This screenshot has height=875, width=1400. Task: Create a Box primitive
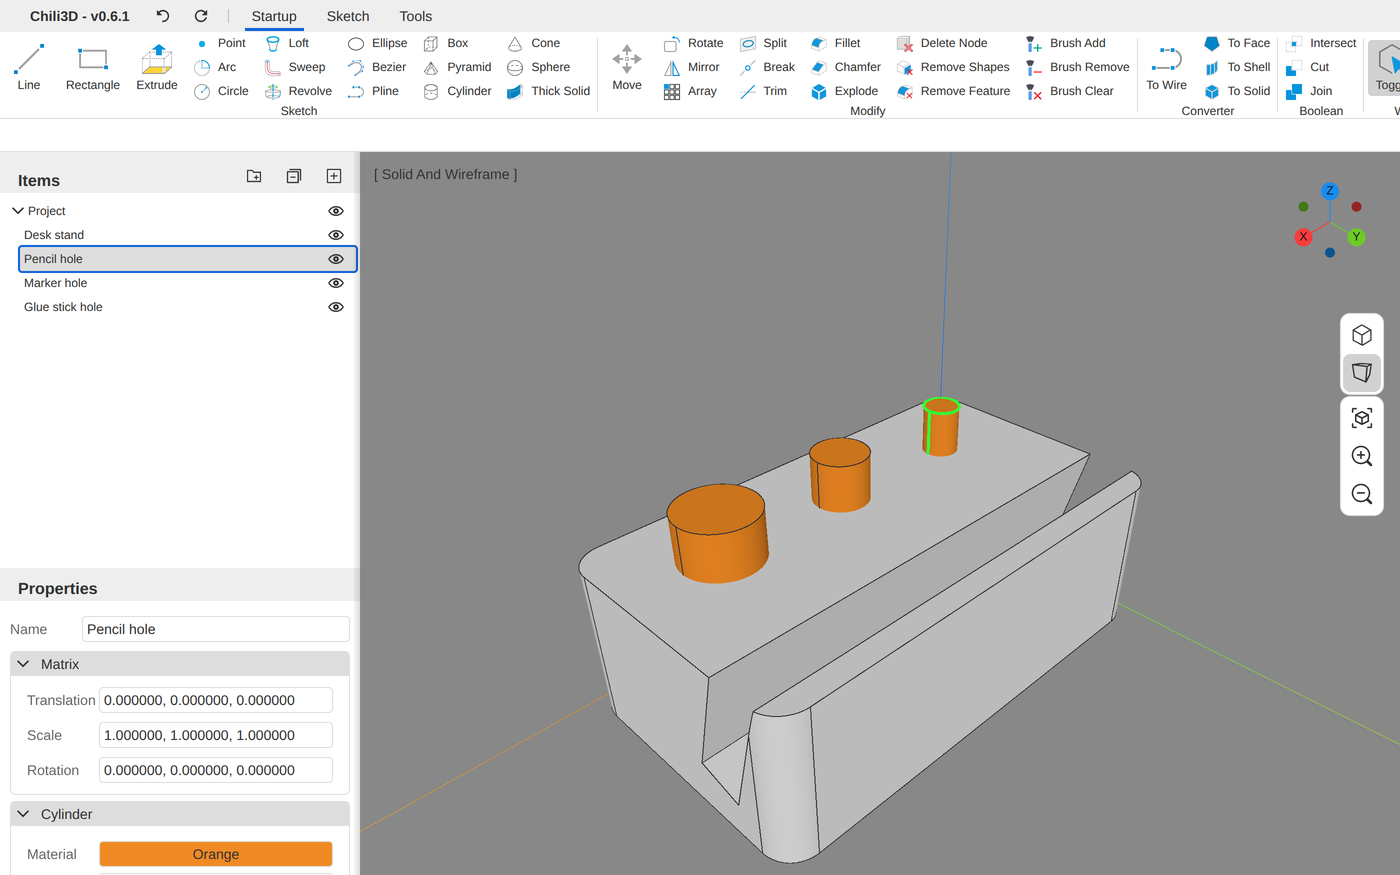click(x=446, y=43)
